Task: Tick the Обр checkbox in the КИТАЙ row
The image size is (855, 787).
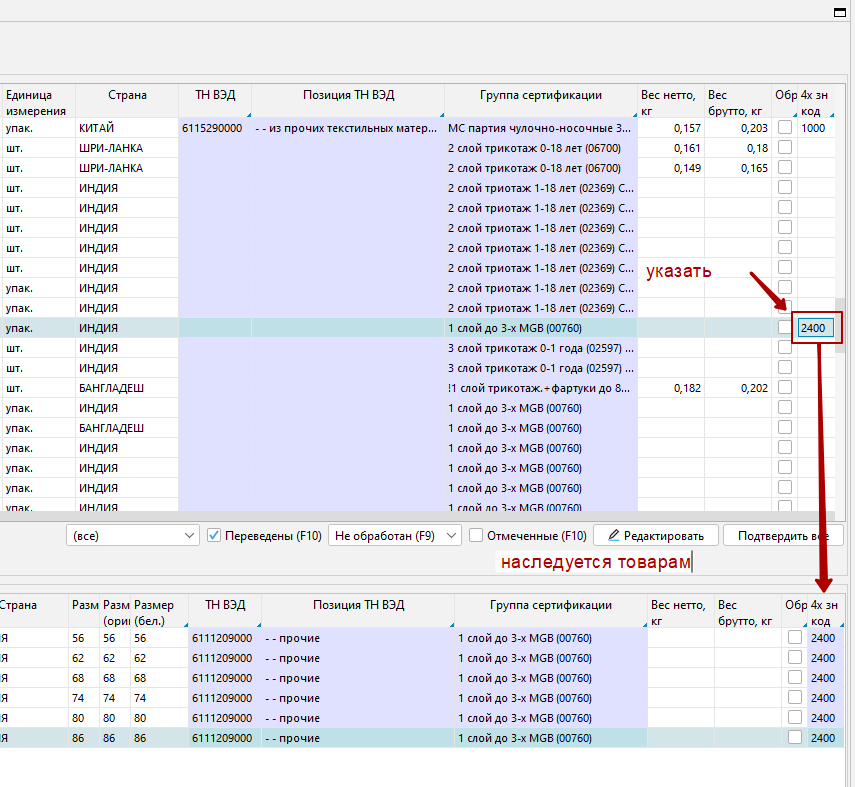Action: tap(785, 128)
